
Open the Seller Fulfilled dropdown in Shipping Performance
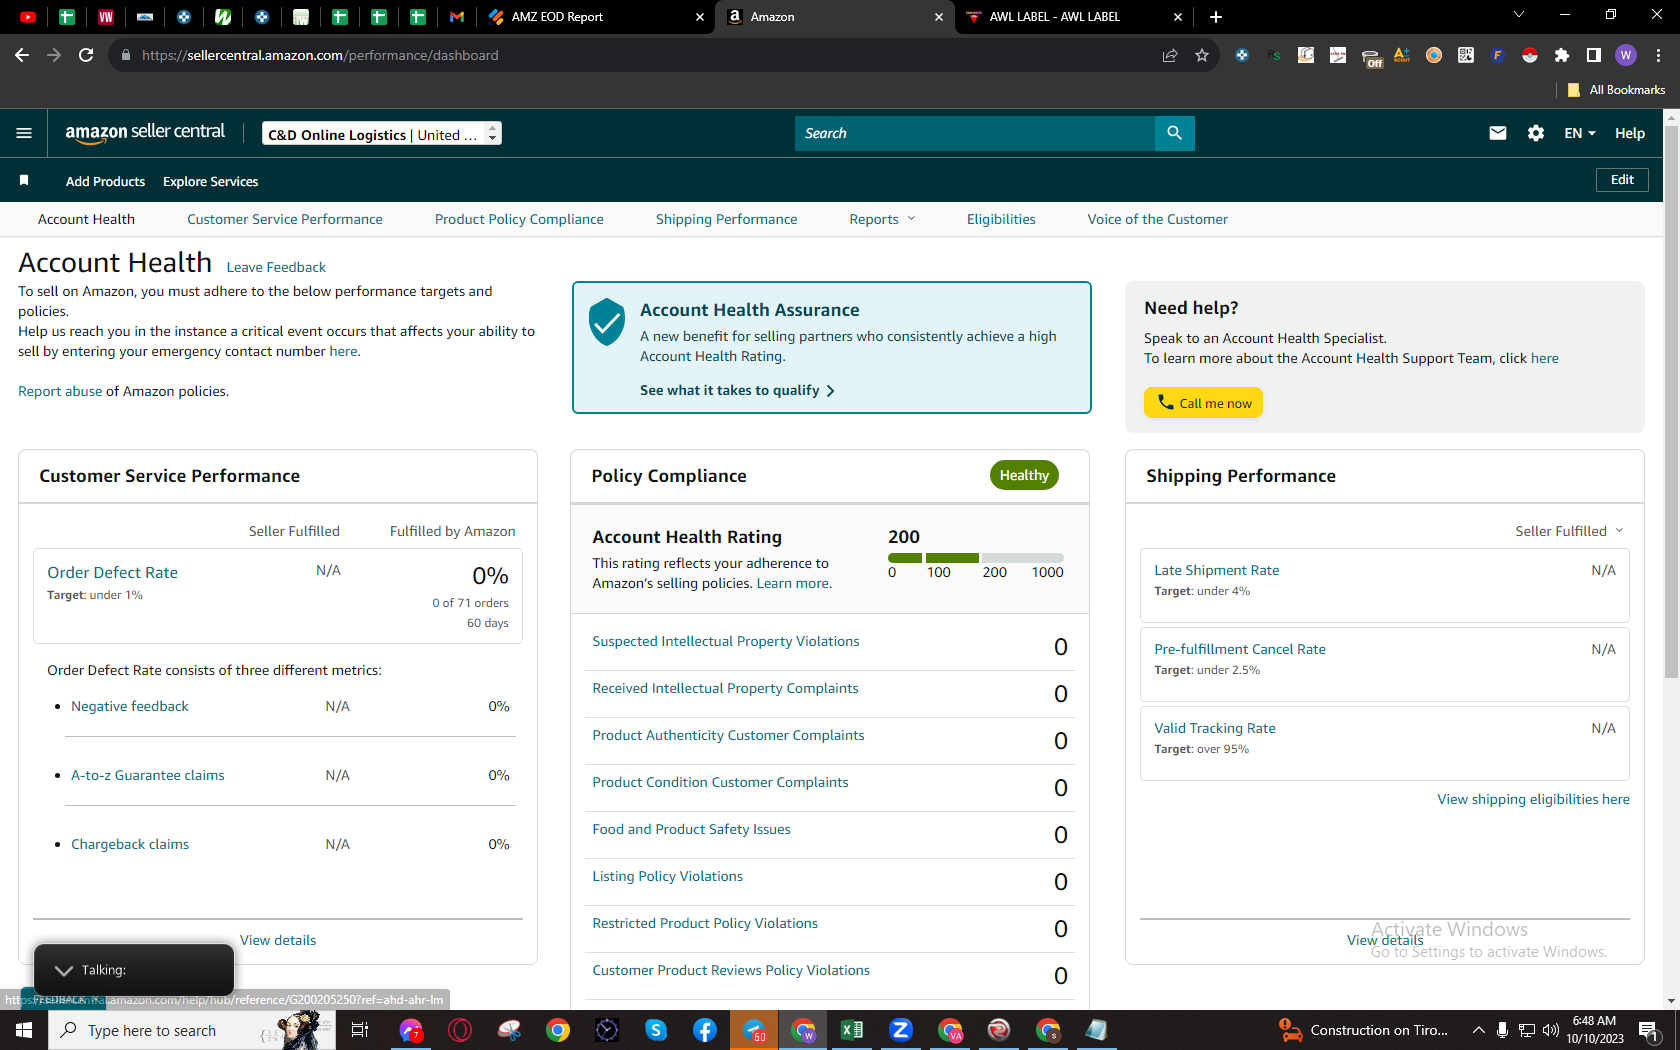coord(1569,531)
